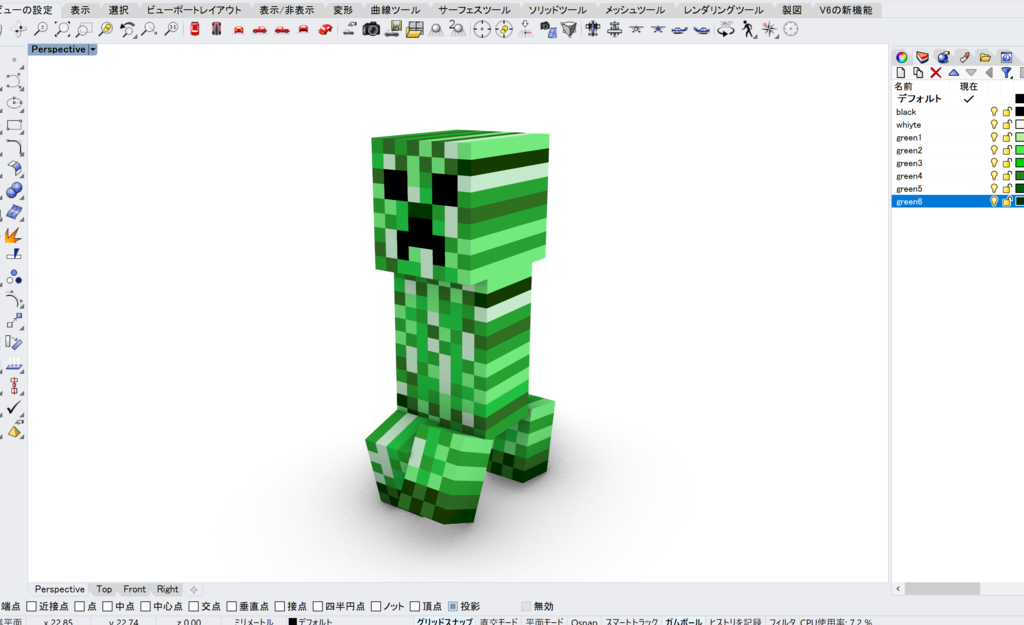Click the layer Filter funnel icon
Screen dimensions: 1024x625
[x=1006, y=73]
